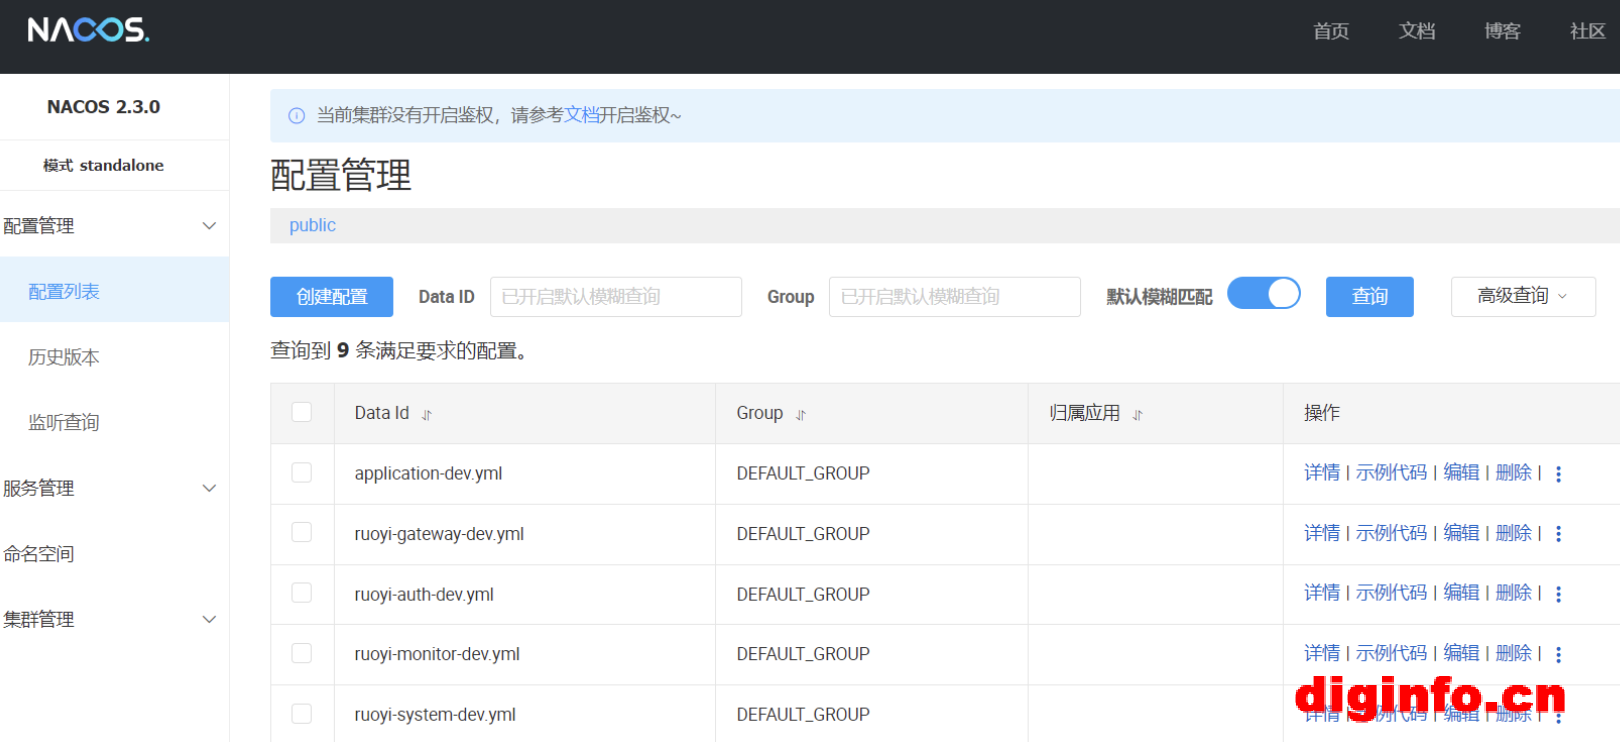Click DEFAULT_GROUP in the ruoyi-system-dev.yml row

[x=803, y=714]
